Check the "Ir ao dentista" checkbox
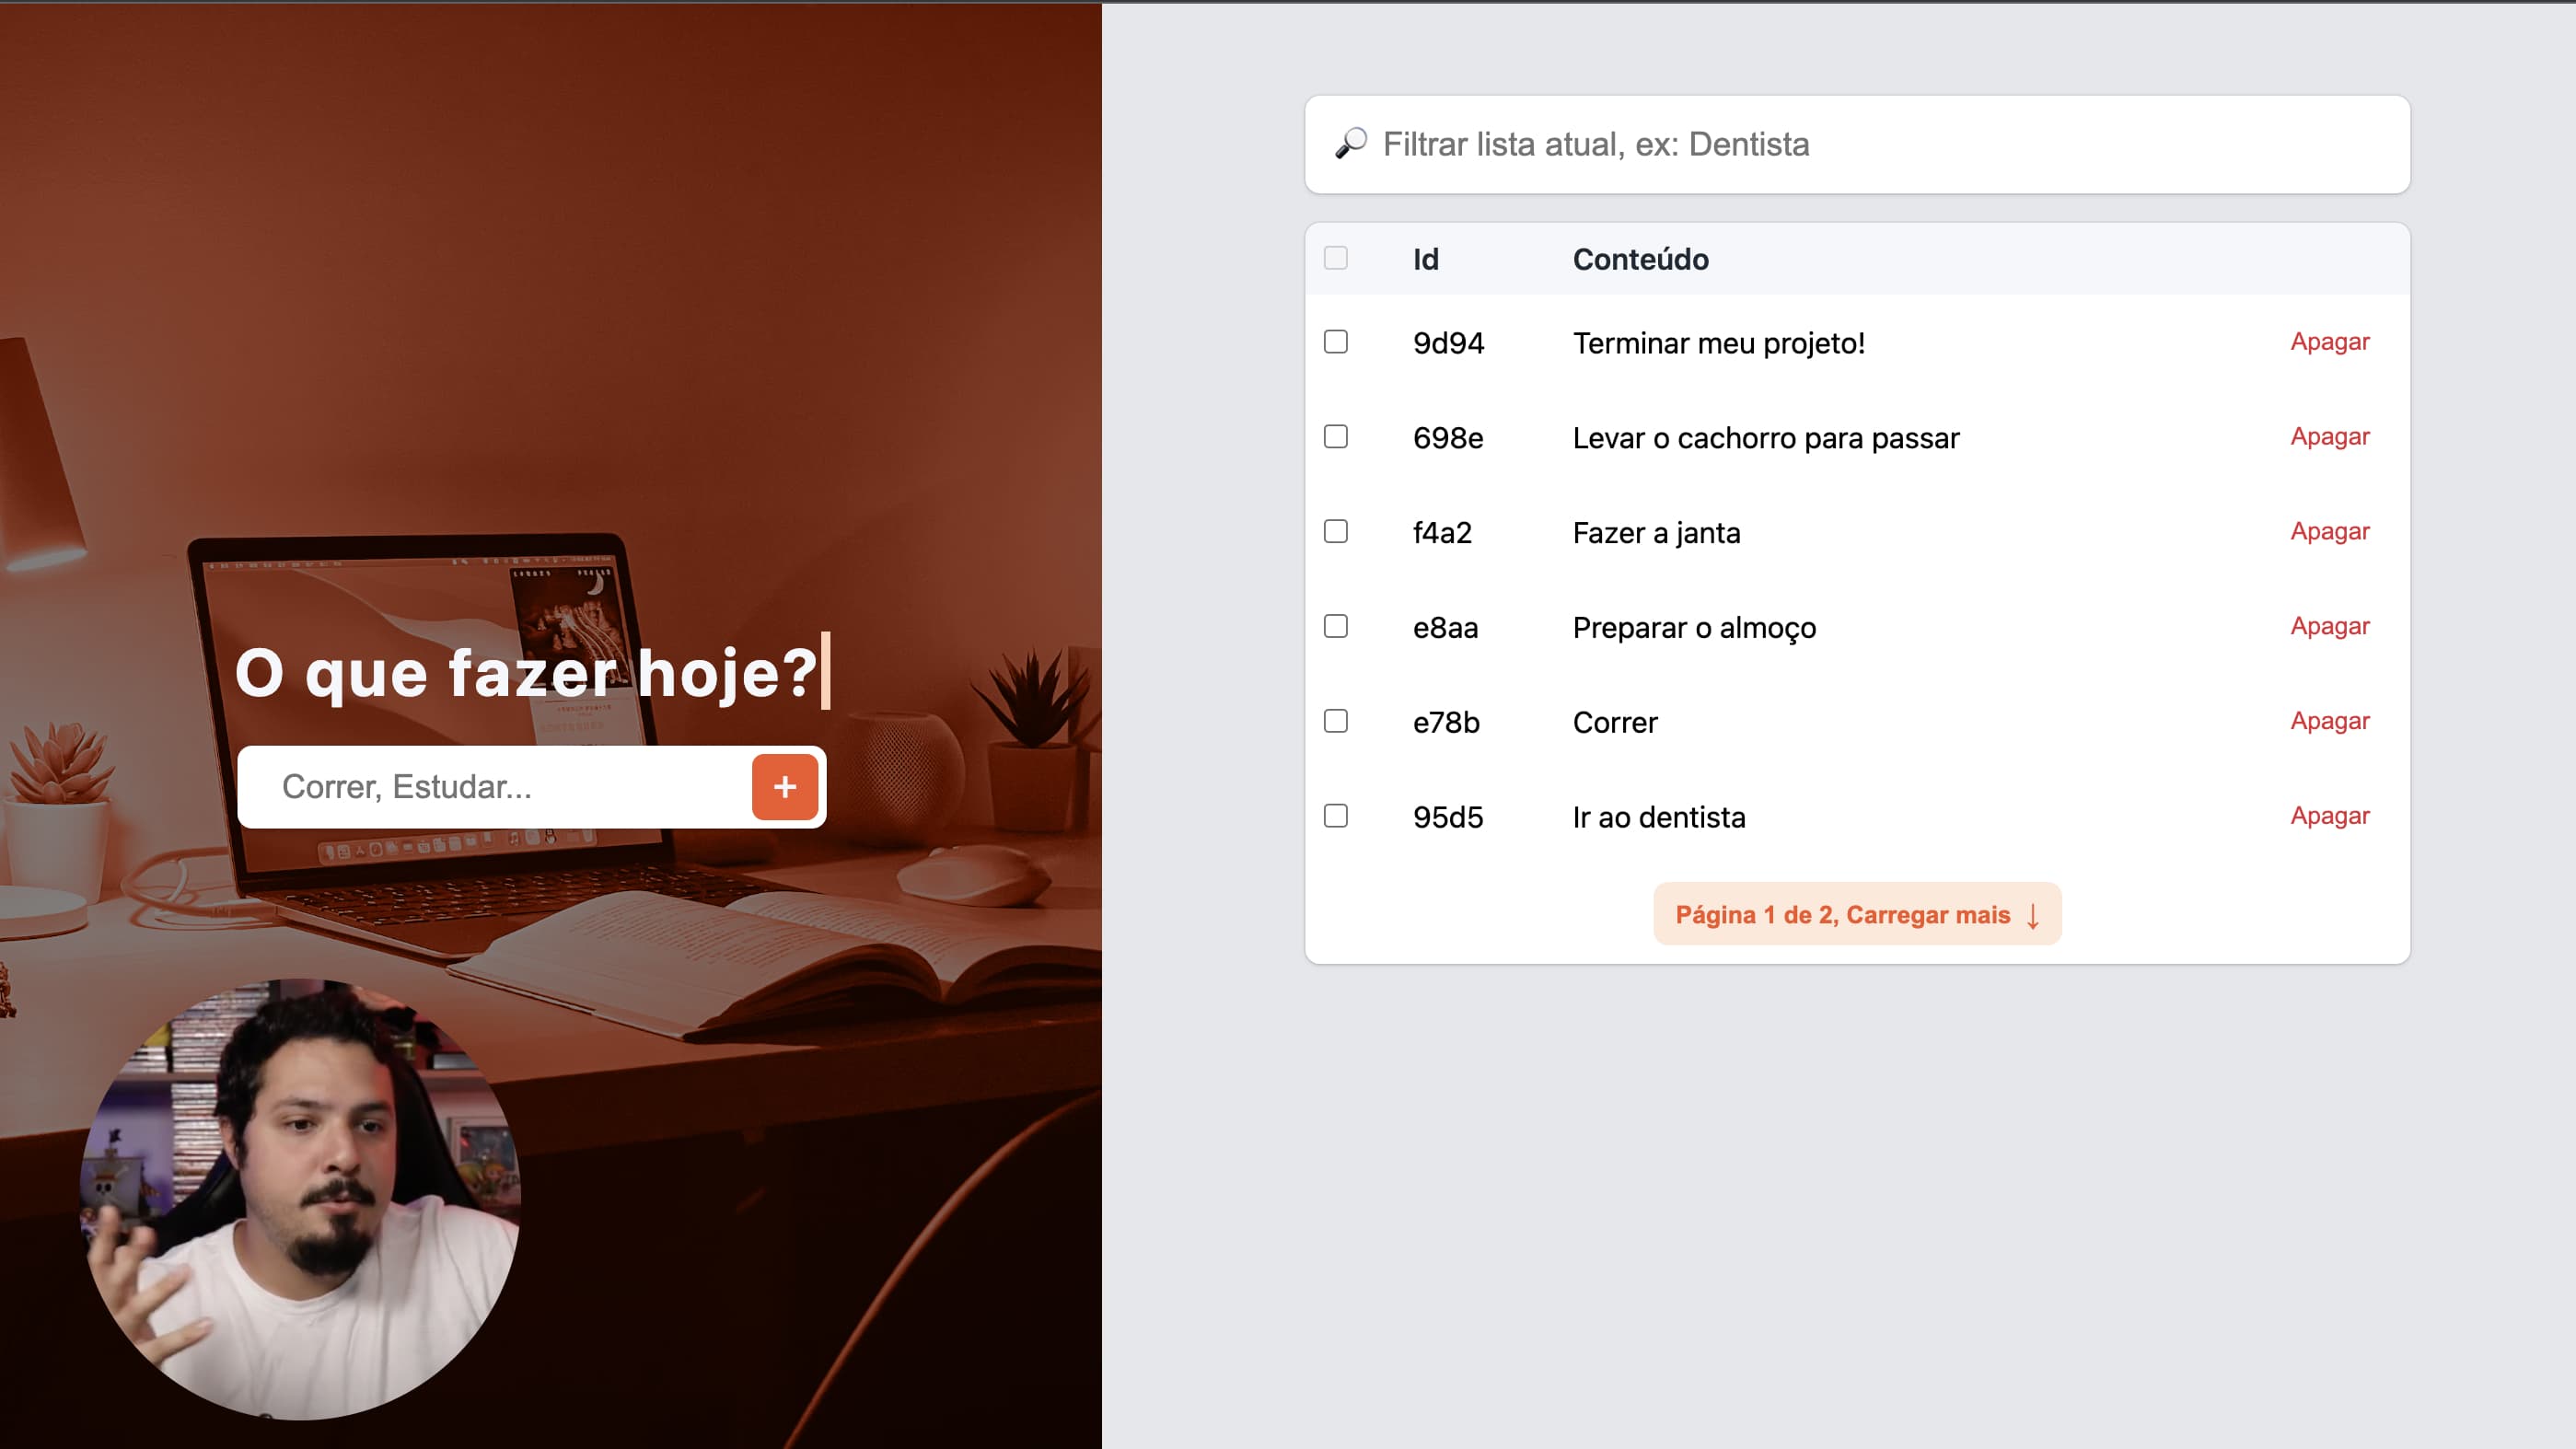This screenshot has height=1449, width=2576. point(1336,816)
